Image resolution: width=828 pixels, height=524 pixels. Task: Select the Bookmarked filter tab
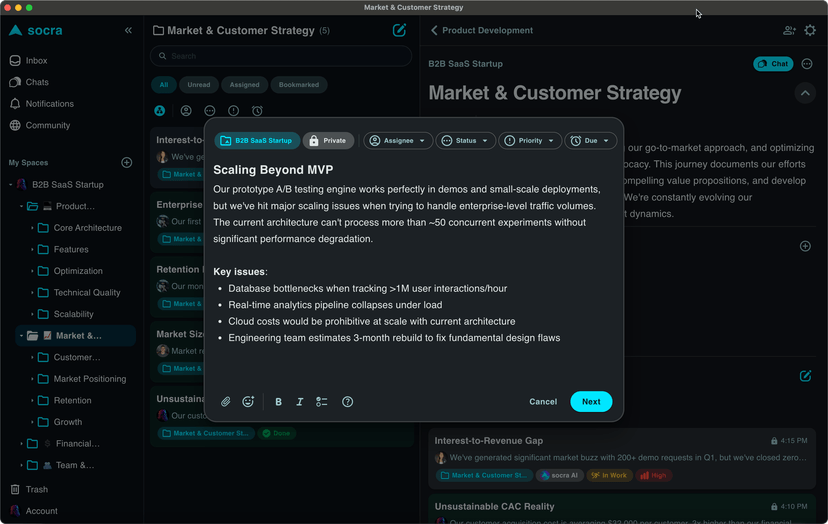click(299, 85)
